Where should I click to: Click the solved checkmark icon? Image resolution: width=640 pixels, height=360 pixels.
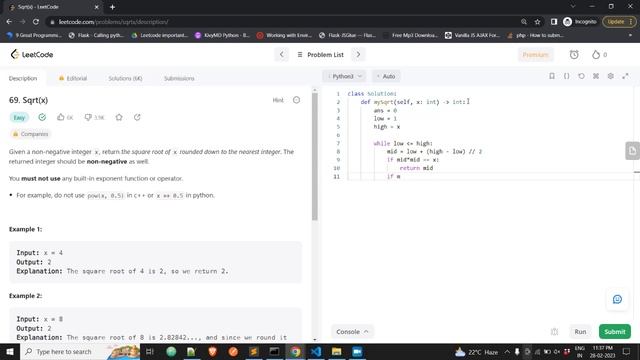pyautogui.click(x=42, y=117)
